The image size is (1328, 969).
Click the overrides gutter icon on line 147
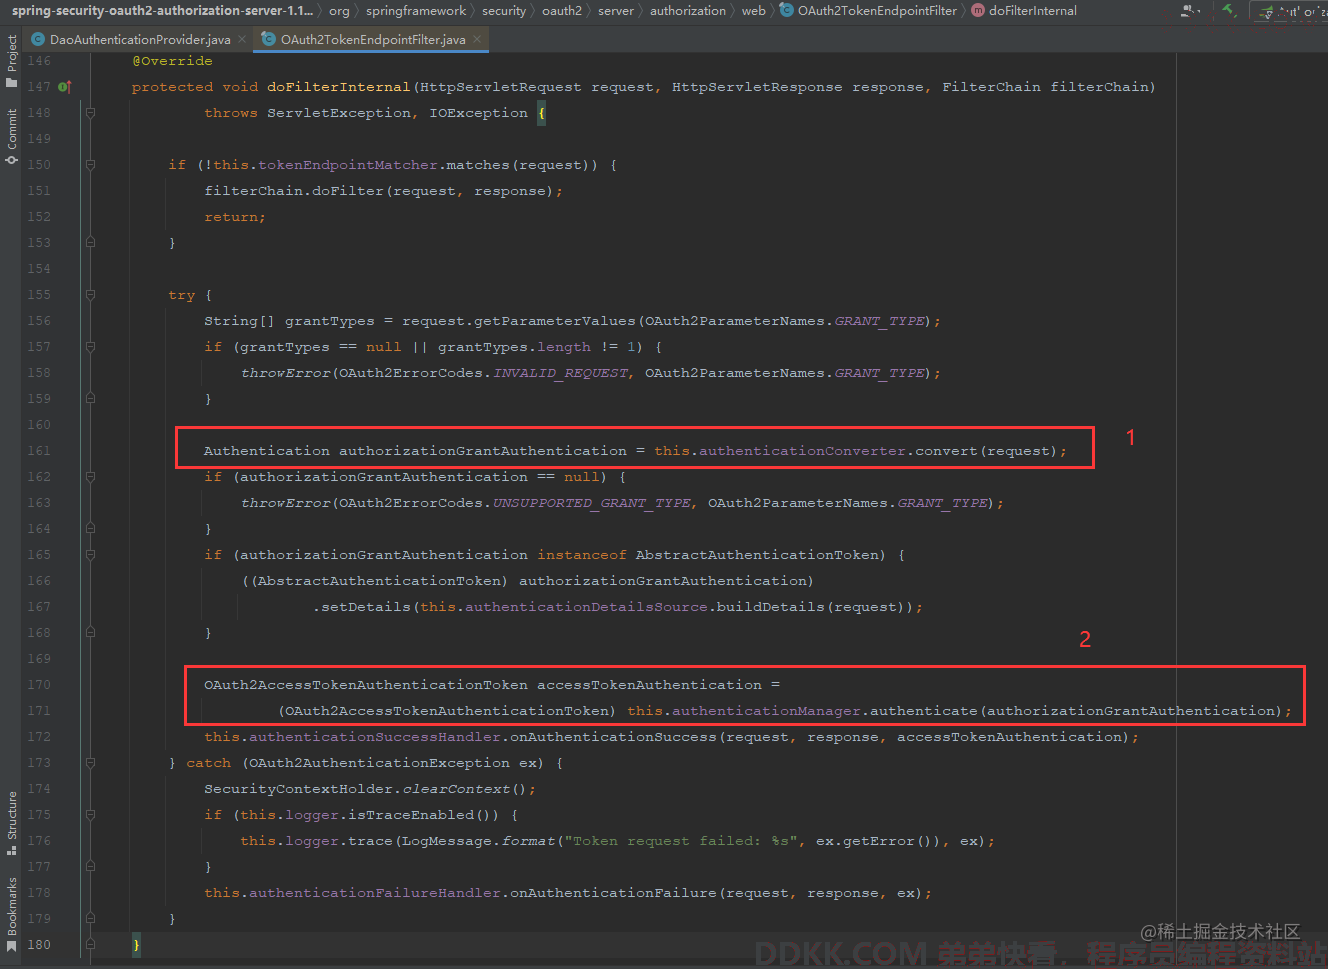65,87
